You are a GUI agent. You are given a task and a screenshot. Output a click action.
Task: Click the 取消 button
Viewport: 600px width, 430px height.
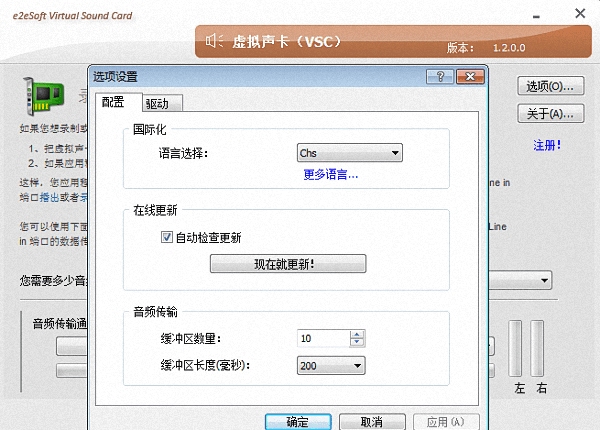372,422
